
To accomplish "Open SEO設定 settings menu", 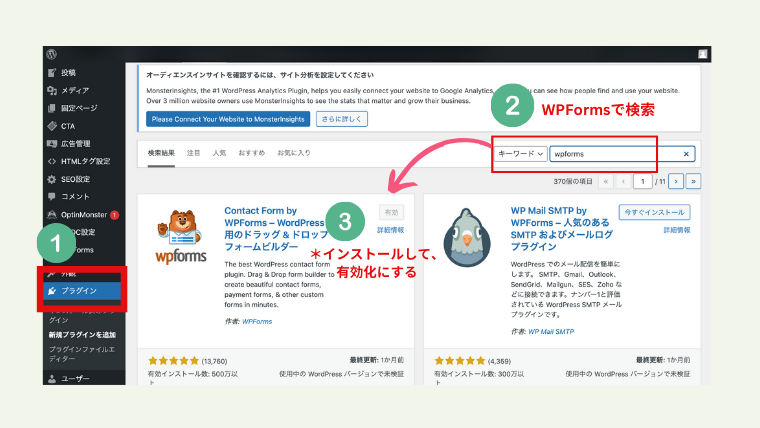I will tap(75, 179).
